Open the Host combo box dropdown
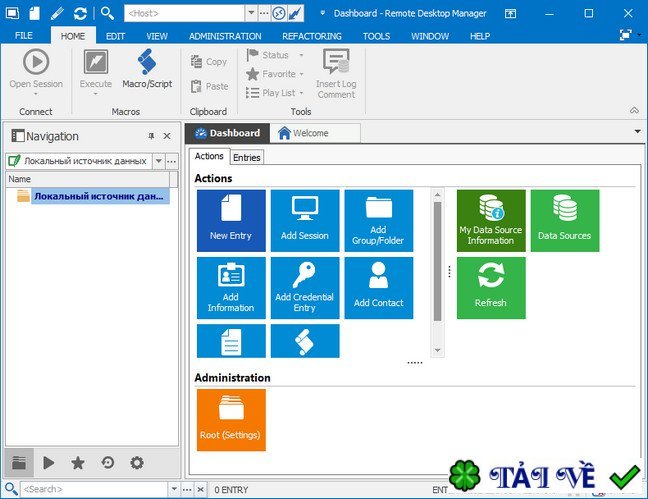Image resolution: width=648 pixels, height=499 pixels. [x=250, y=13]
